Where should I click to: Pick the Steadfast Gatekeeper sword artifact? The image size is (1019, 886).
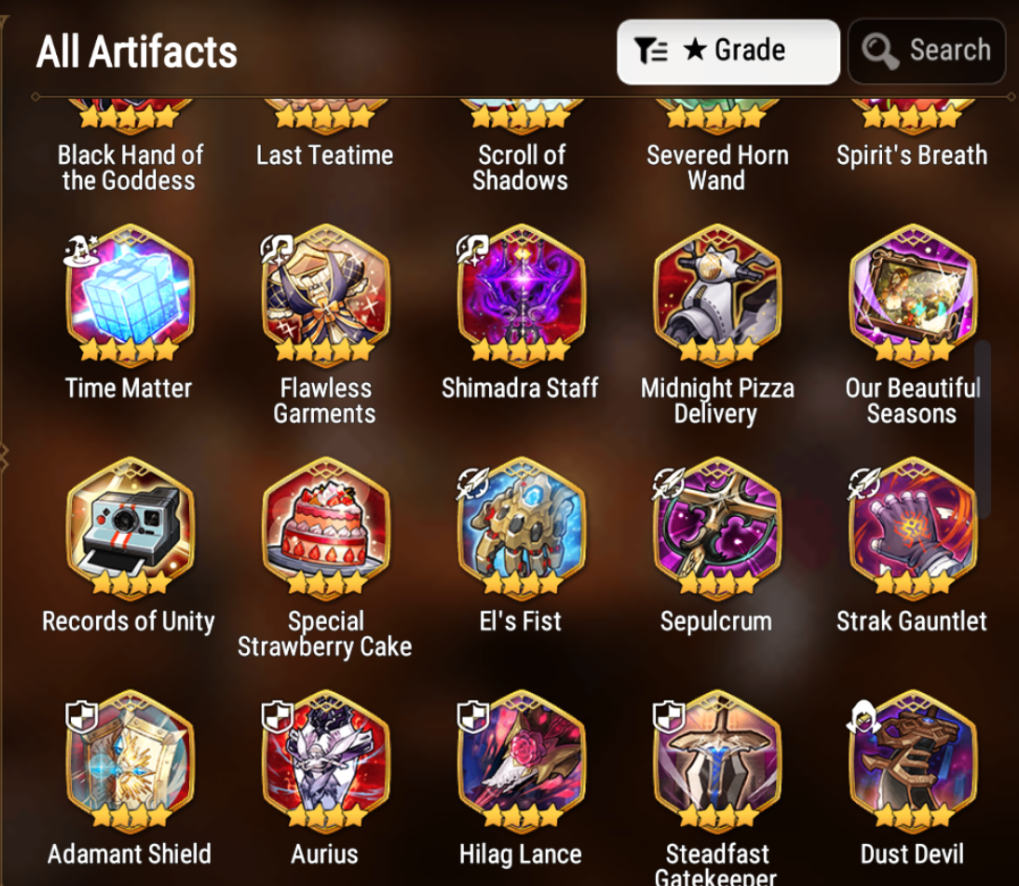(x=717, y=759)
